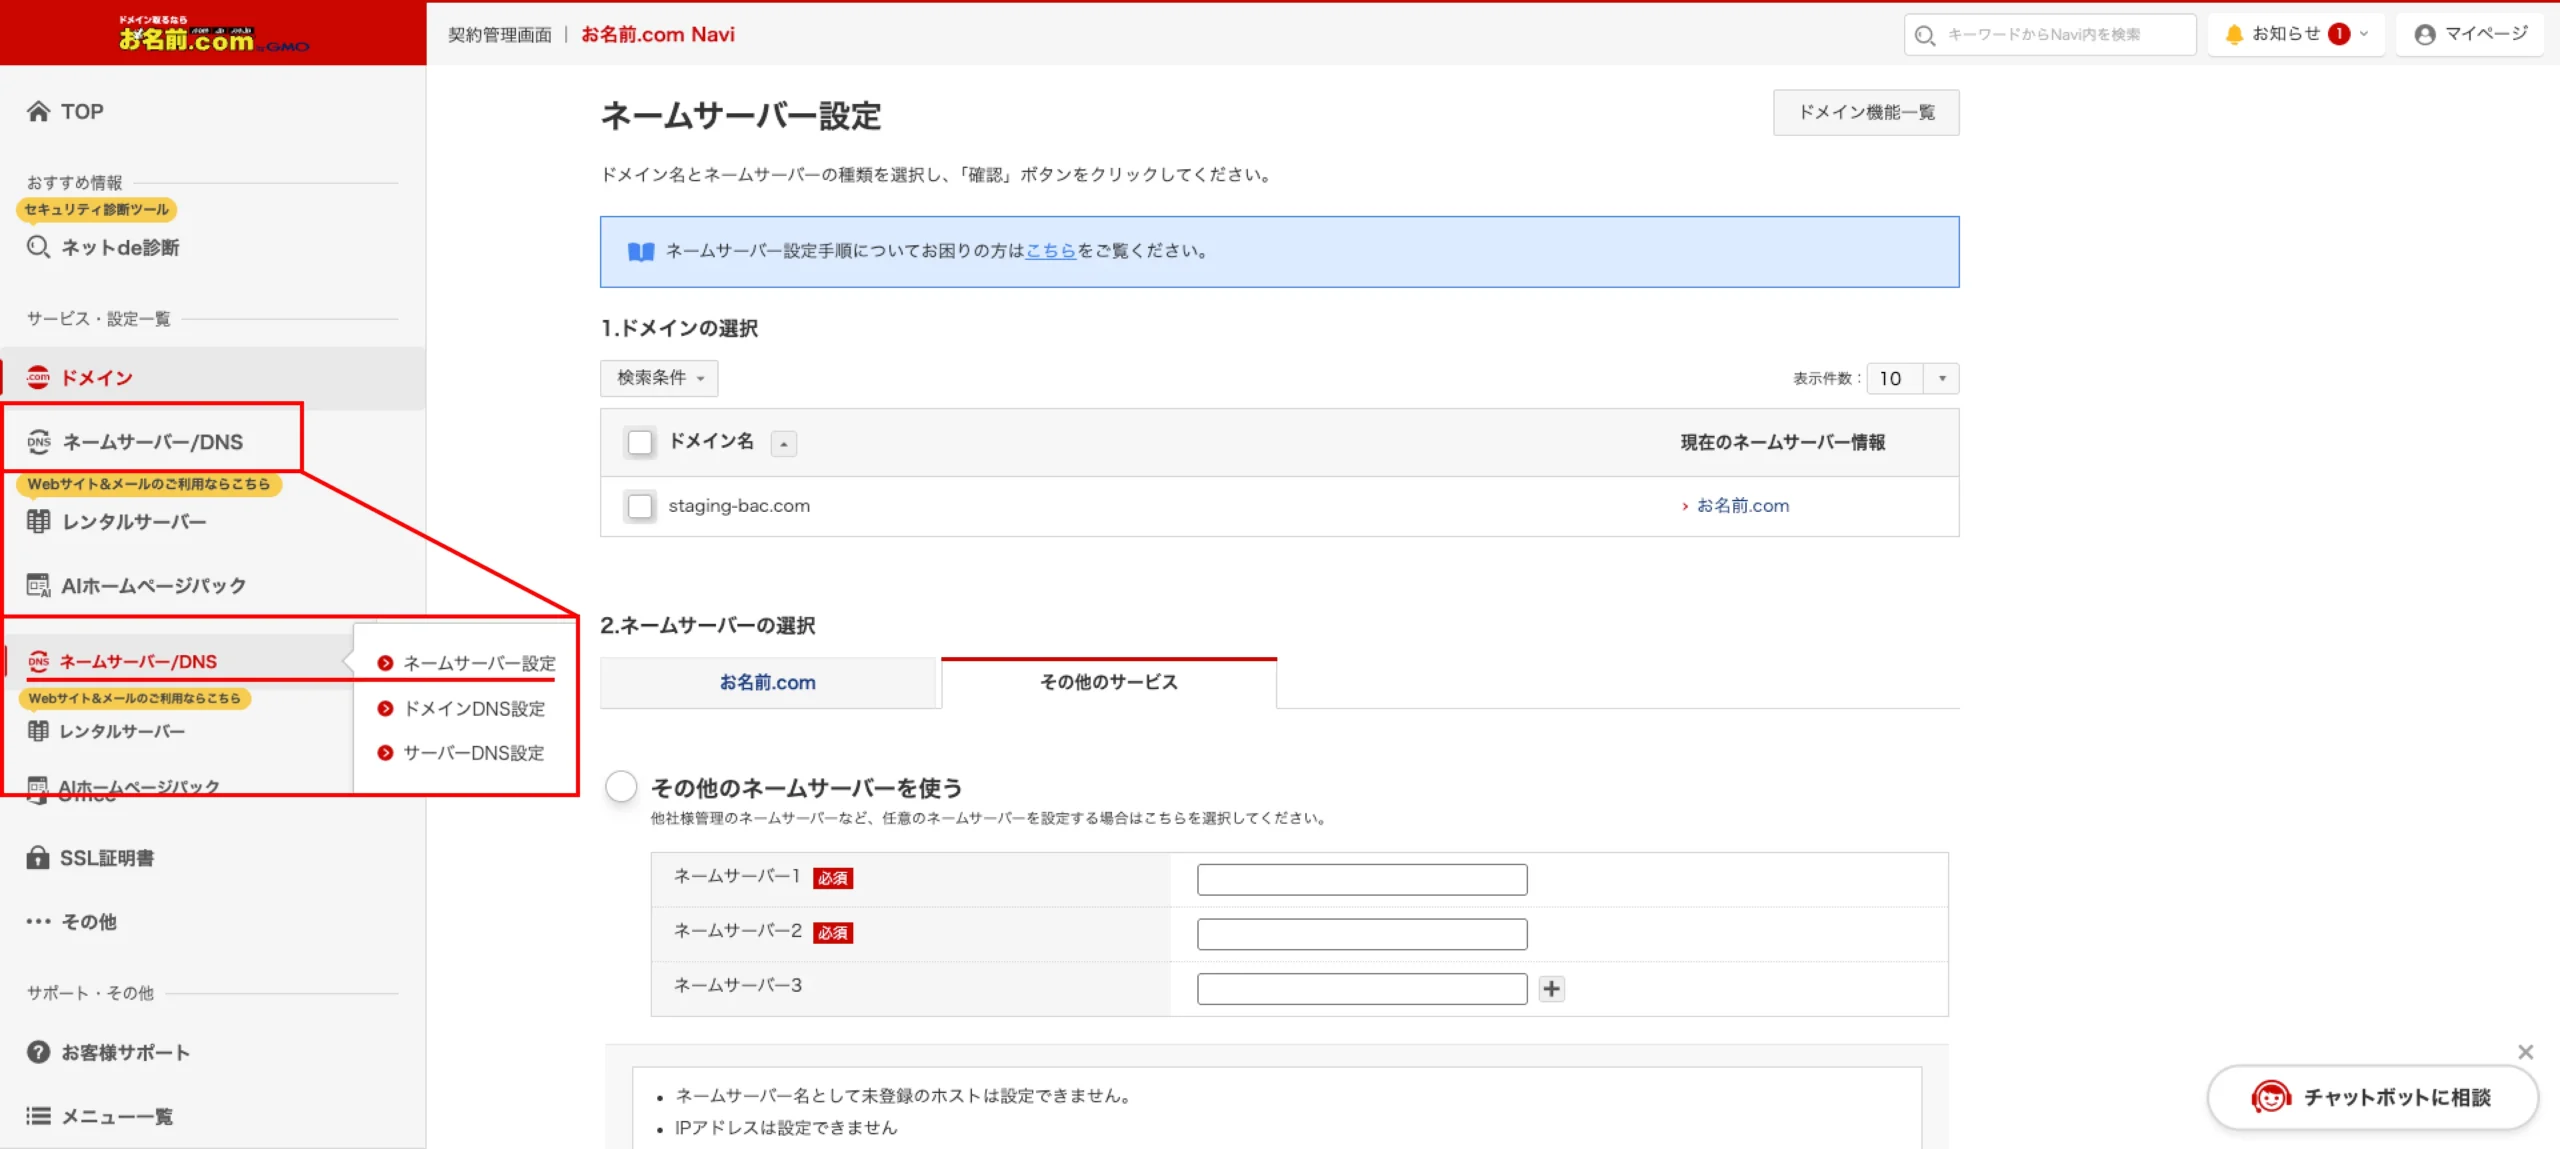Viewport: 2560px width, 1149px height.
Task: Click the お客様サポート question mark icon
Action: [x=38, y=1052]
